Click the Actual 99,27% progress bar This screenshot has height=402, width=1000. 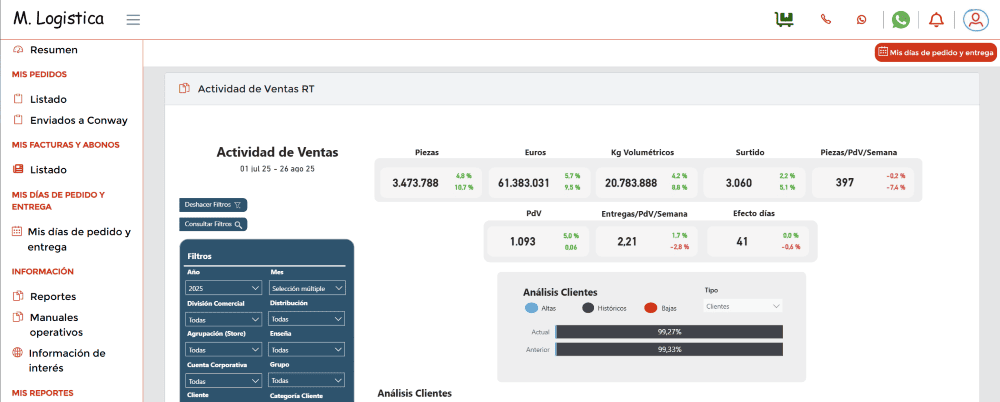(669, 331)
